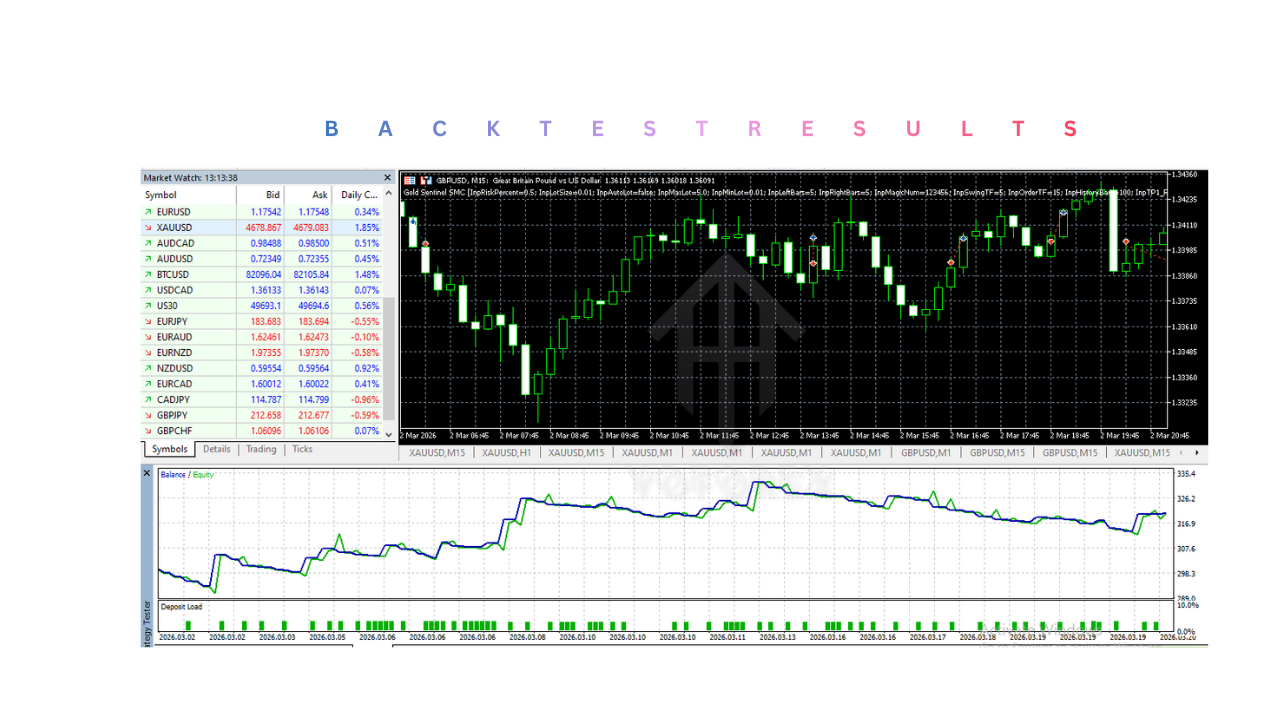Click the Balance / Equity graph legend
1280x720 pixels.
click(x=187, y=475)
